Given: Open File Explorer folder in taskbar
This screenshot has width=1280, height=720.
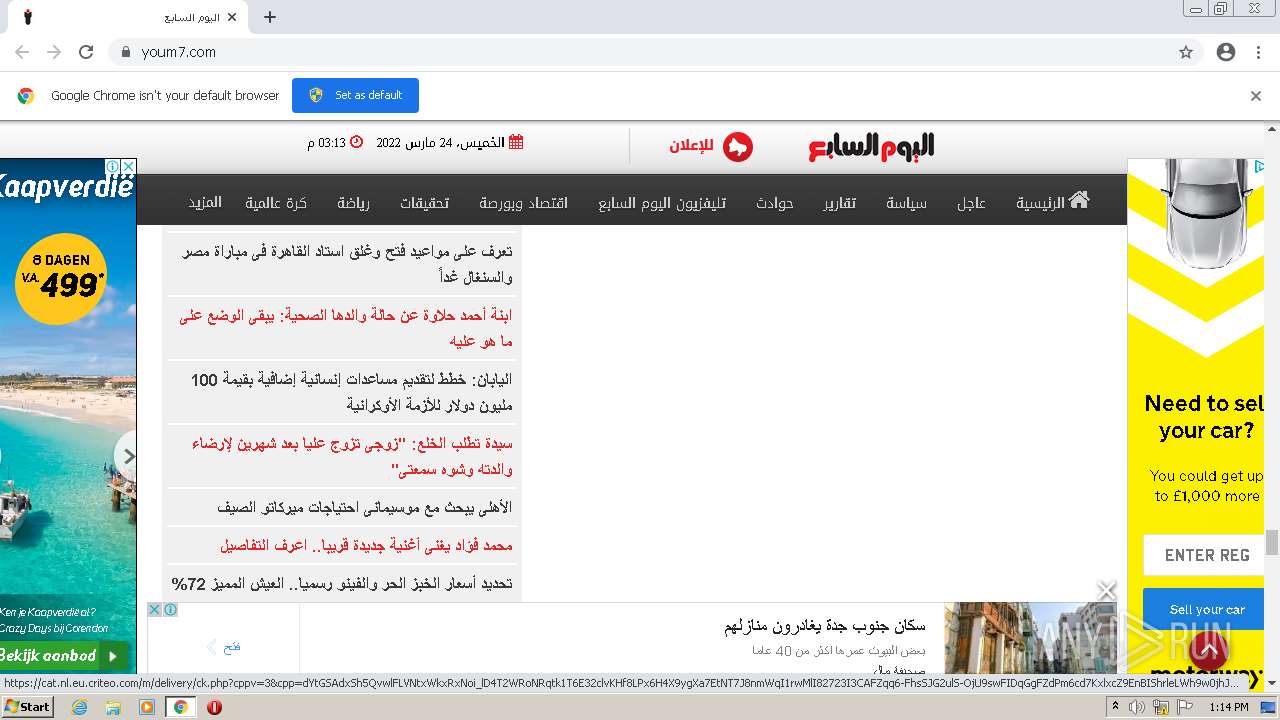Looking at the screenshot, I should click(x=113, y=707).
